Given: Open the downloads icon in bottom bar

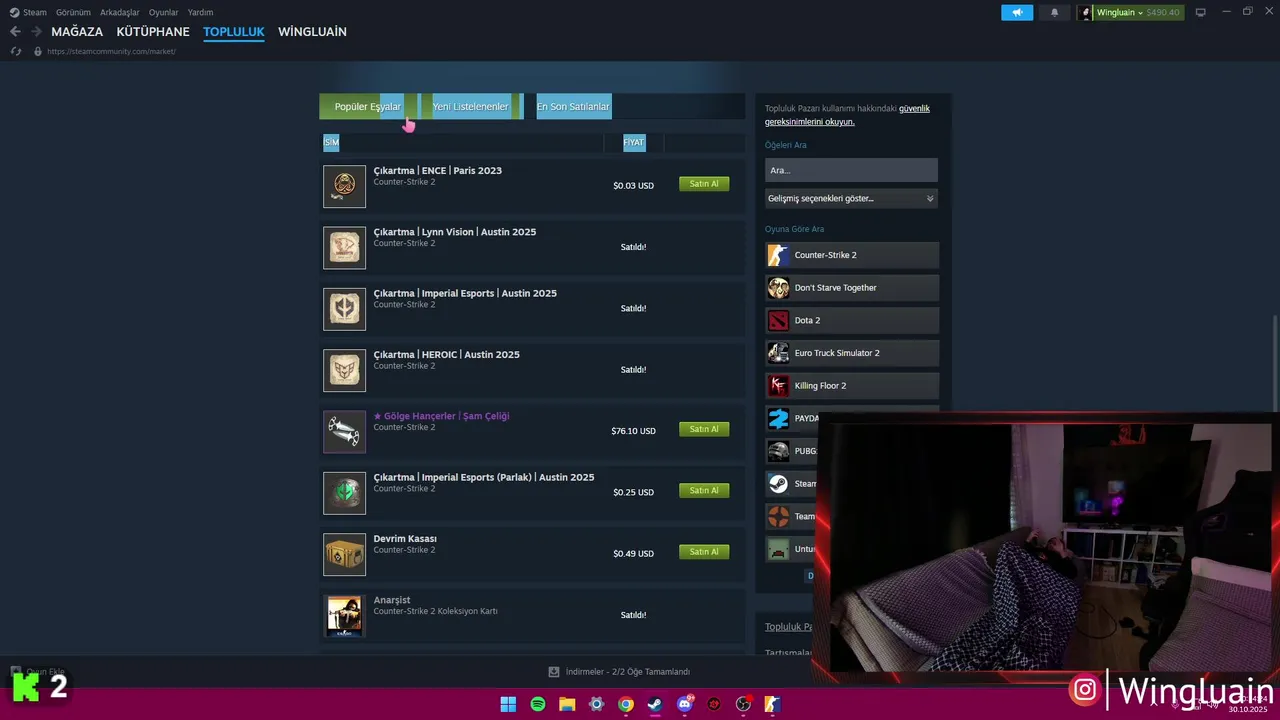Looking at the screenshot, I should click(554, 672).
